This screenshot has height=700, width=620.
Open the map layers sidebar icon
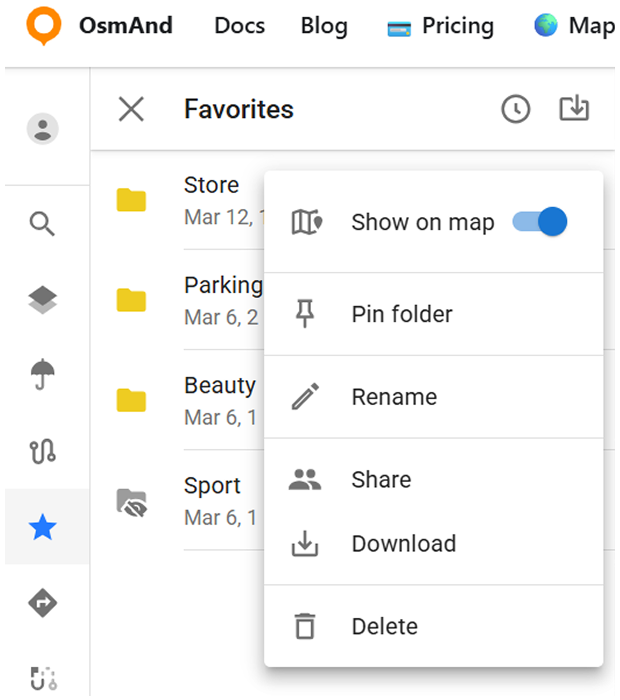click(x=42, y=300)
